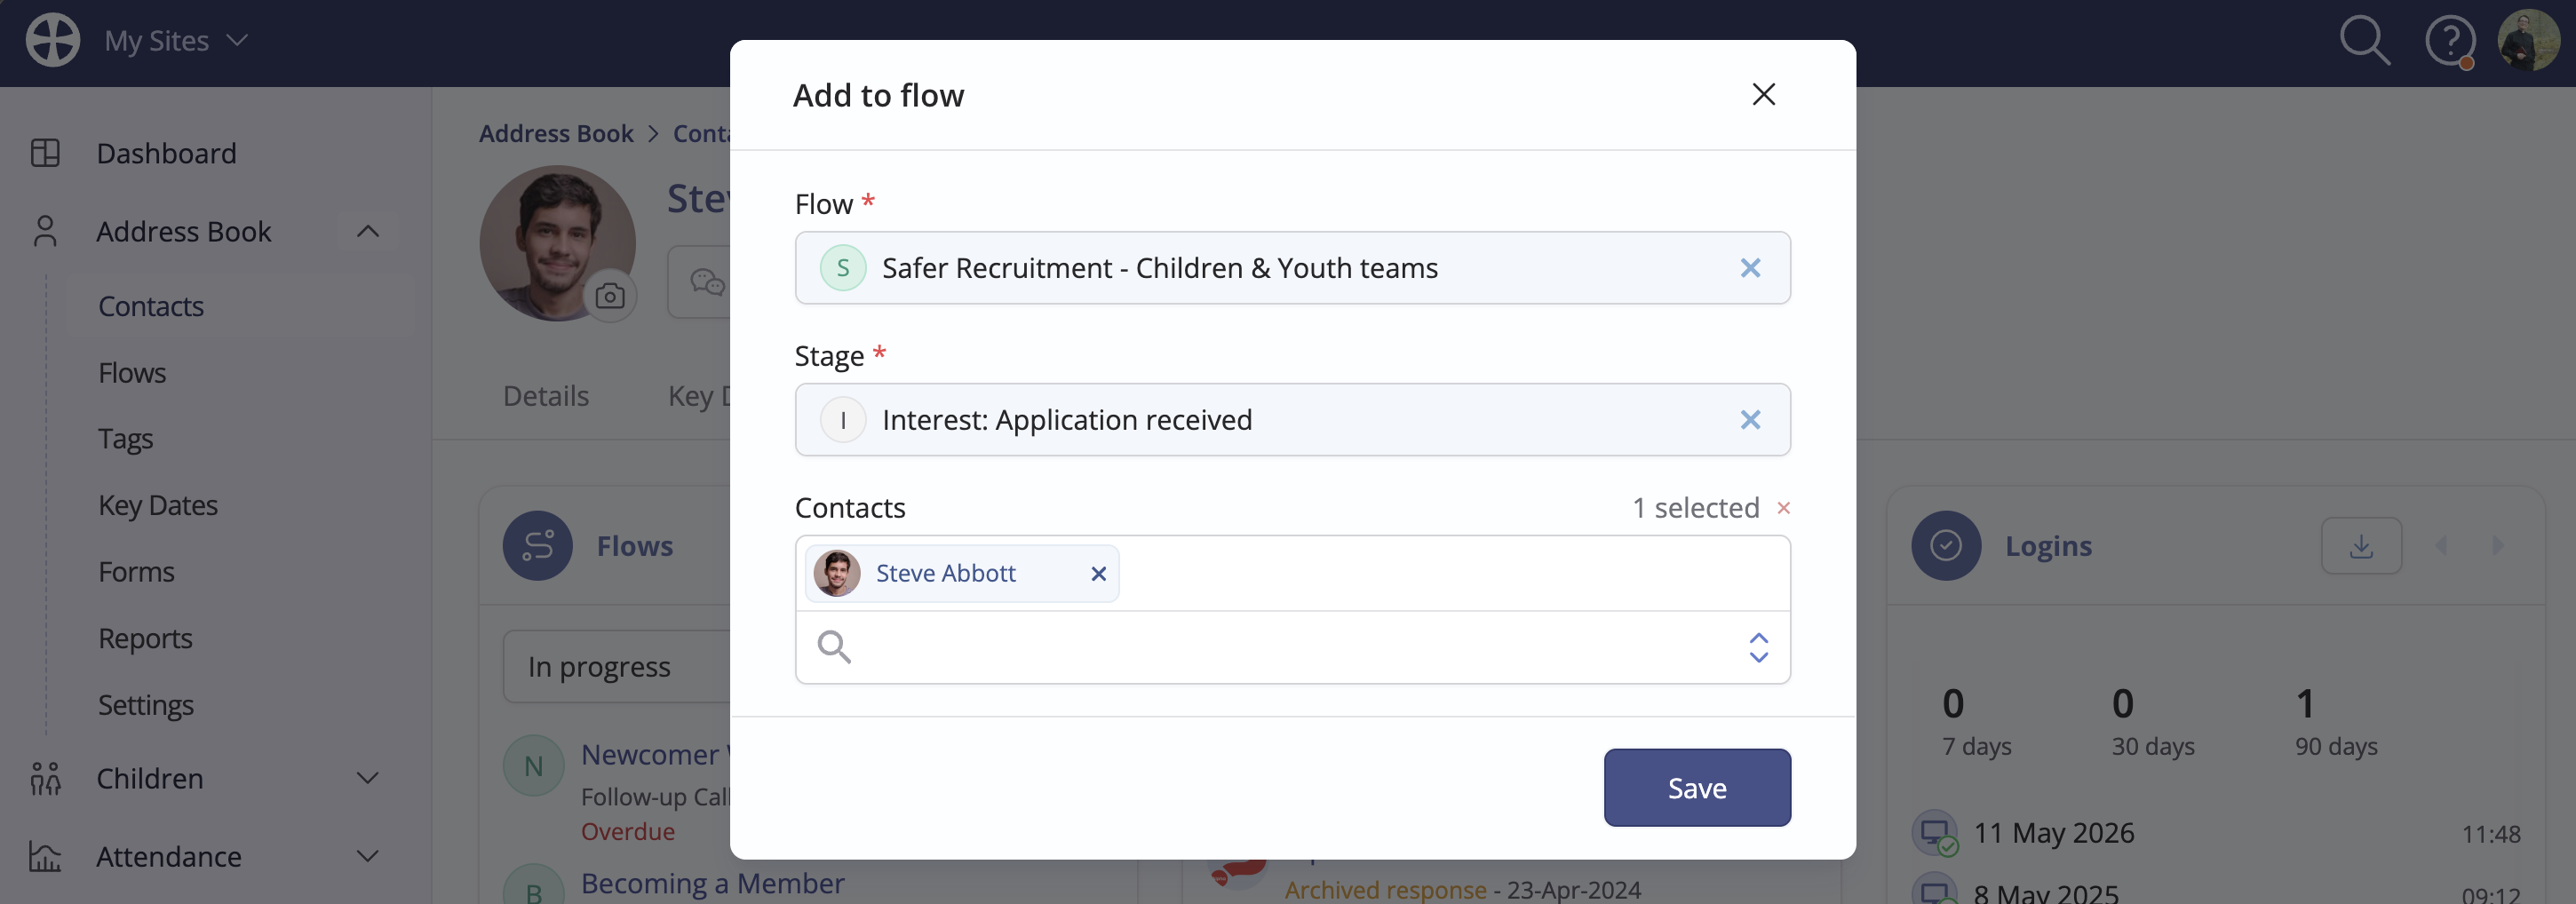Expand the My Sites dropdown

click(x=176, y=40)
